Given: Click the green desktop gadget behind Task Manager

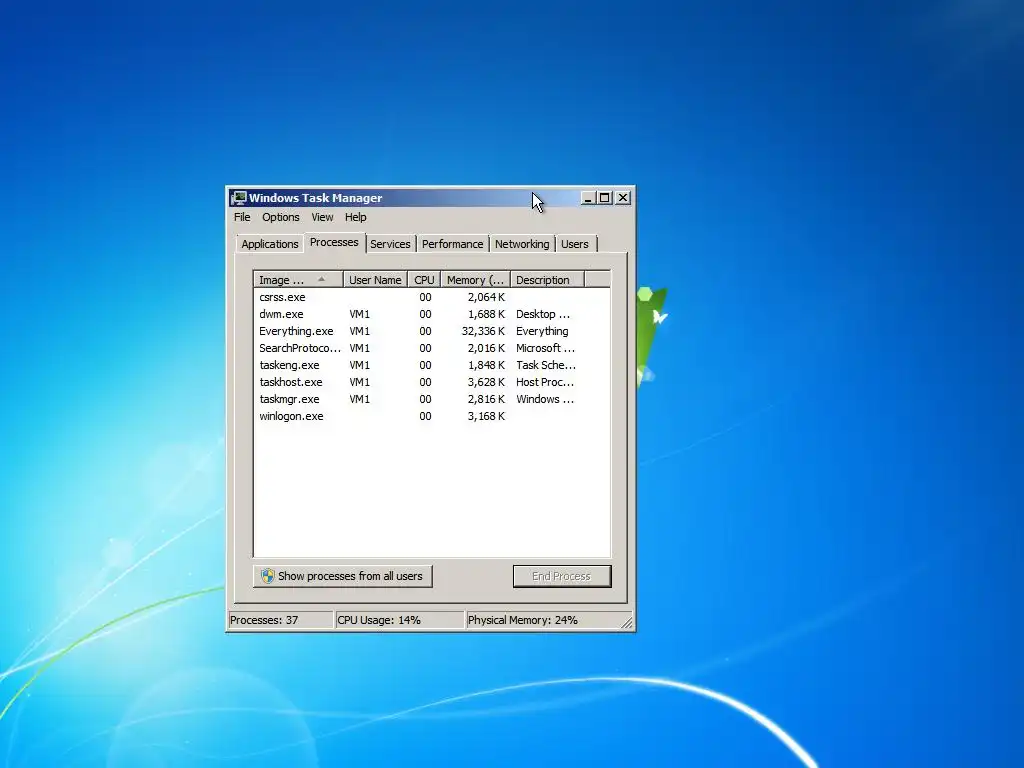Looking at the screenshot, I should [x=652, y=336].
